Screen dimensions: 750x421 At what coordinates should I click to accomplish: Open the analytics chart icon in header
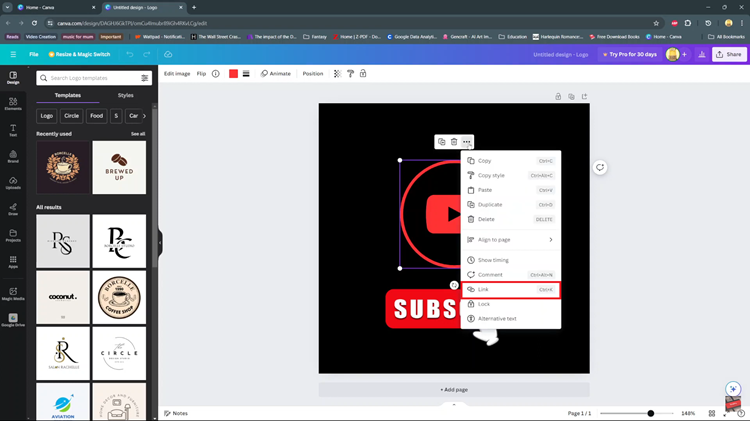coord(702,55)
